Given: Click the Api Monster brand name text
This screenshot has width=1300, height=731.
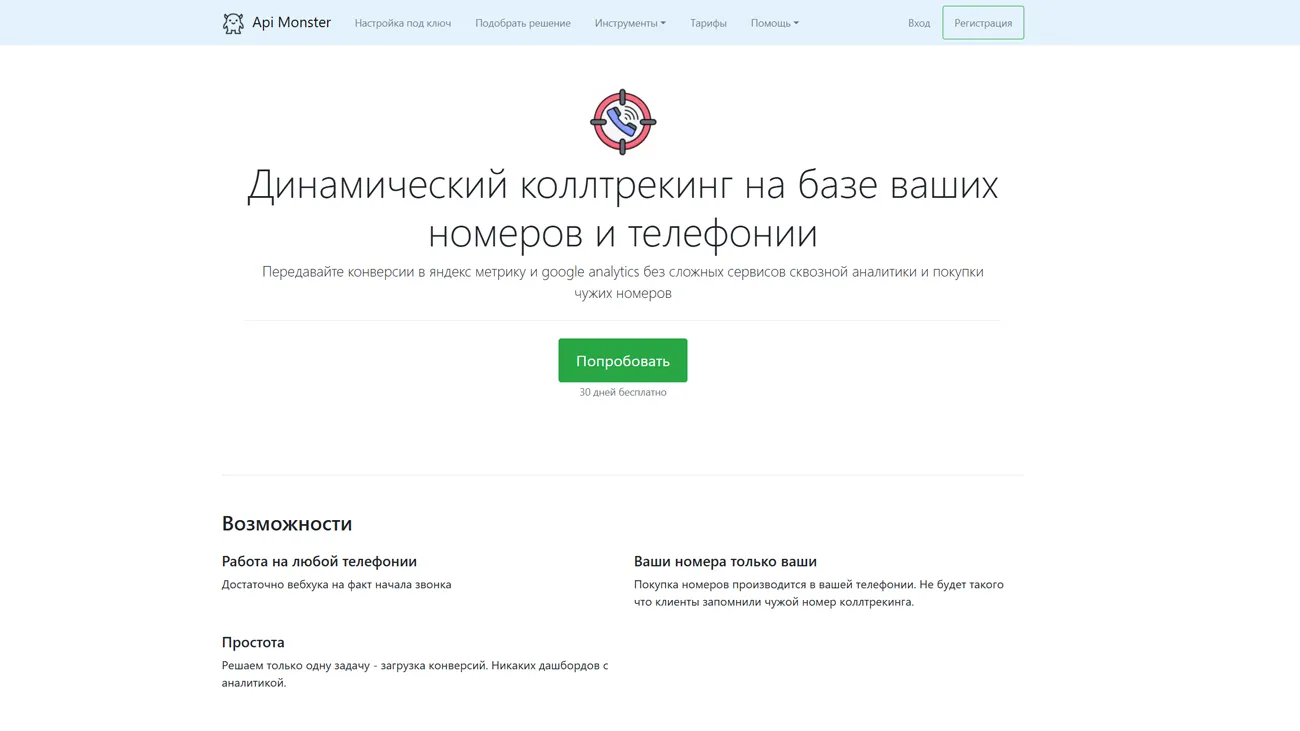Looking at the screenshot, I should click(291, 22).
